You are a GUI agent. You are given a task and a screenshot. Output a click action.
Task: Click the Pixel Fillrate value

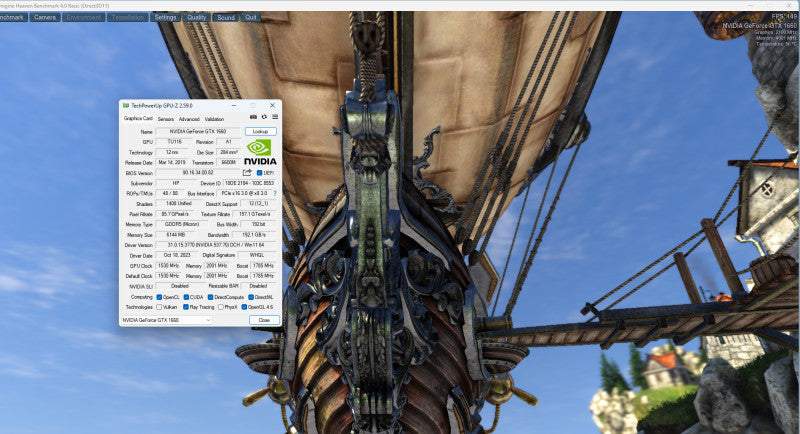point(175,214)
